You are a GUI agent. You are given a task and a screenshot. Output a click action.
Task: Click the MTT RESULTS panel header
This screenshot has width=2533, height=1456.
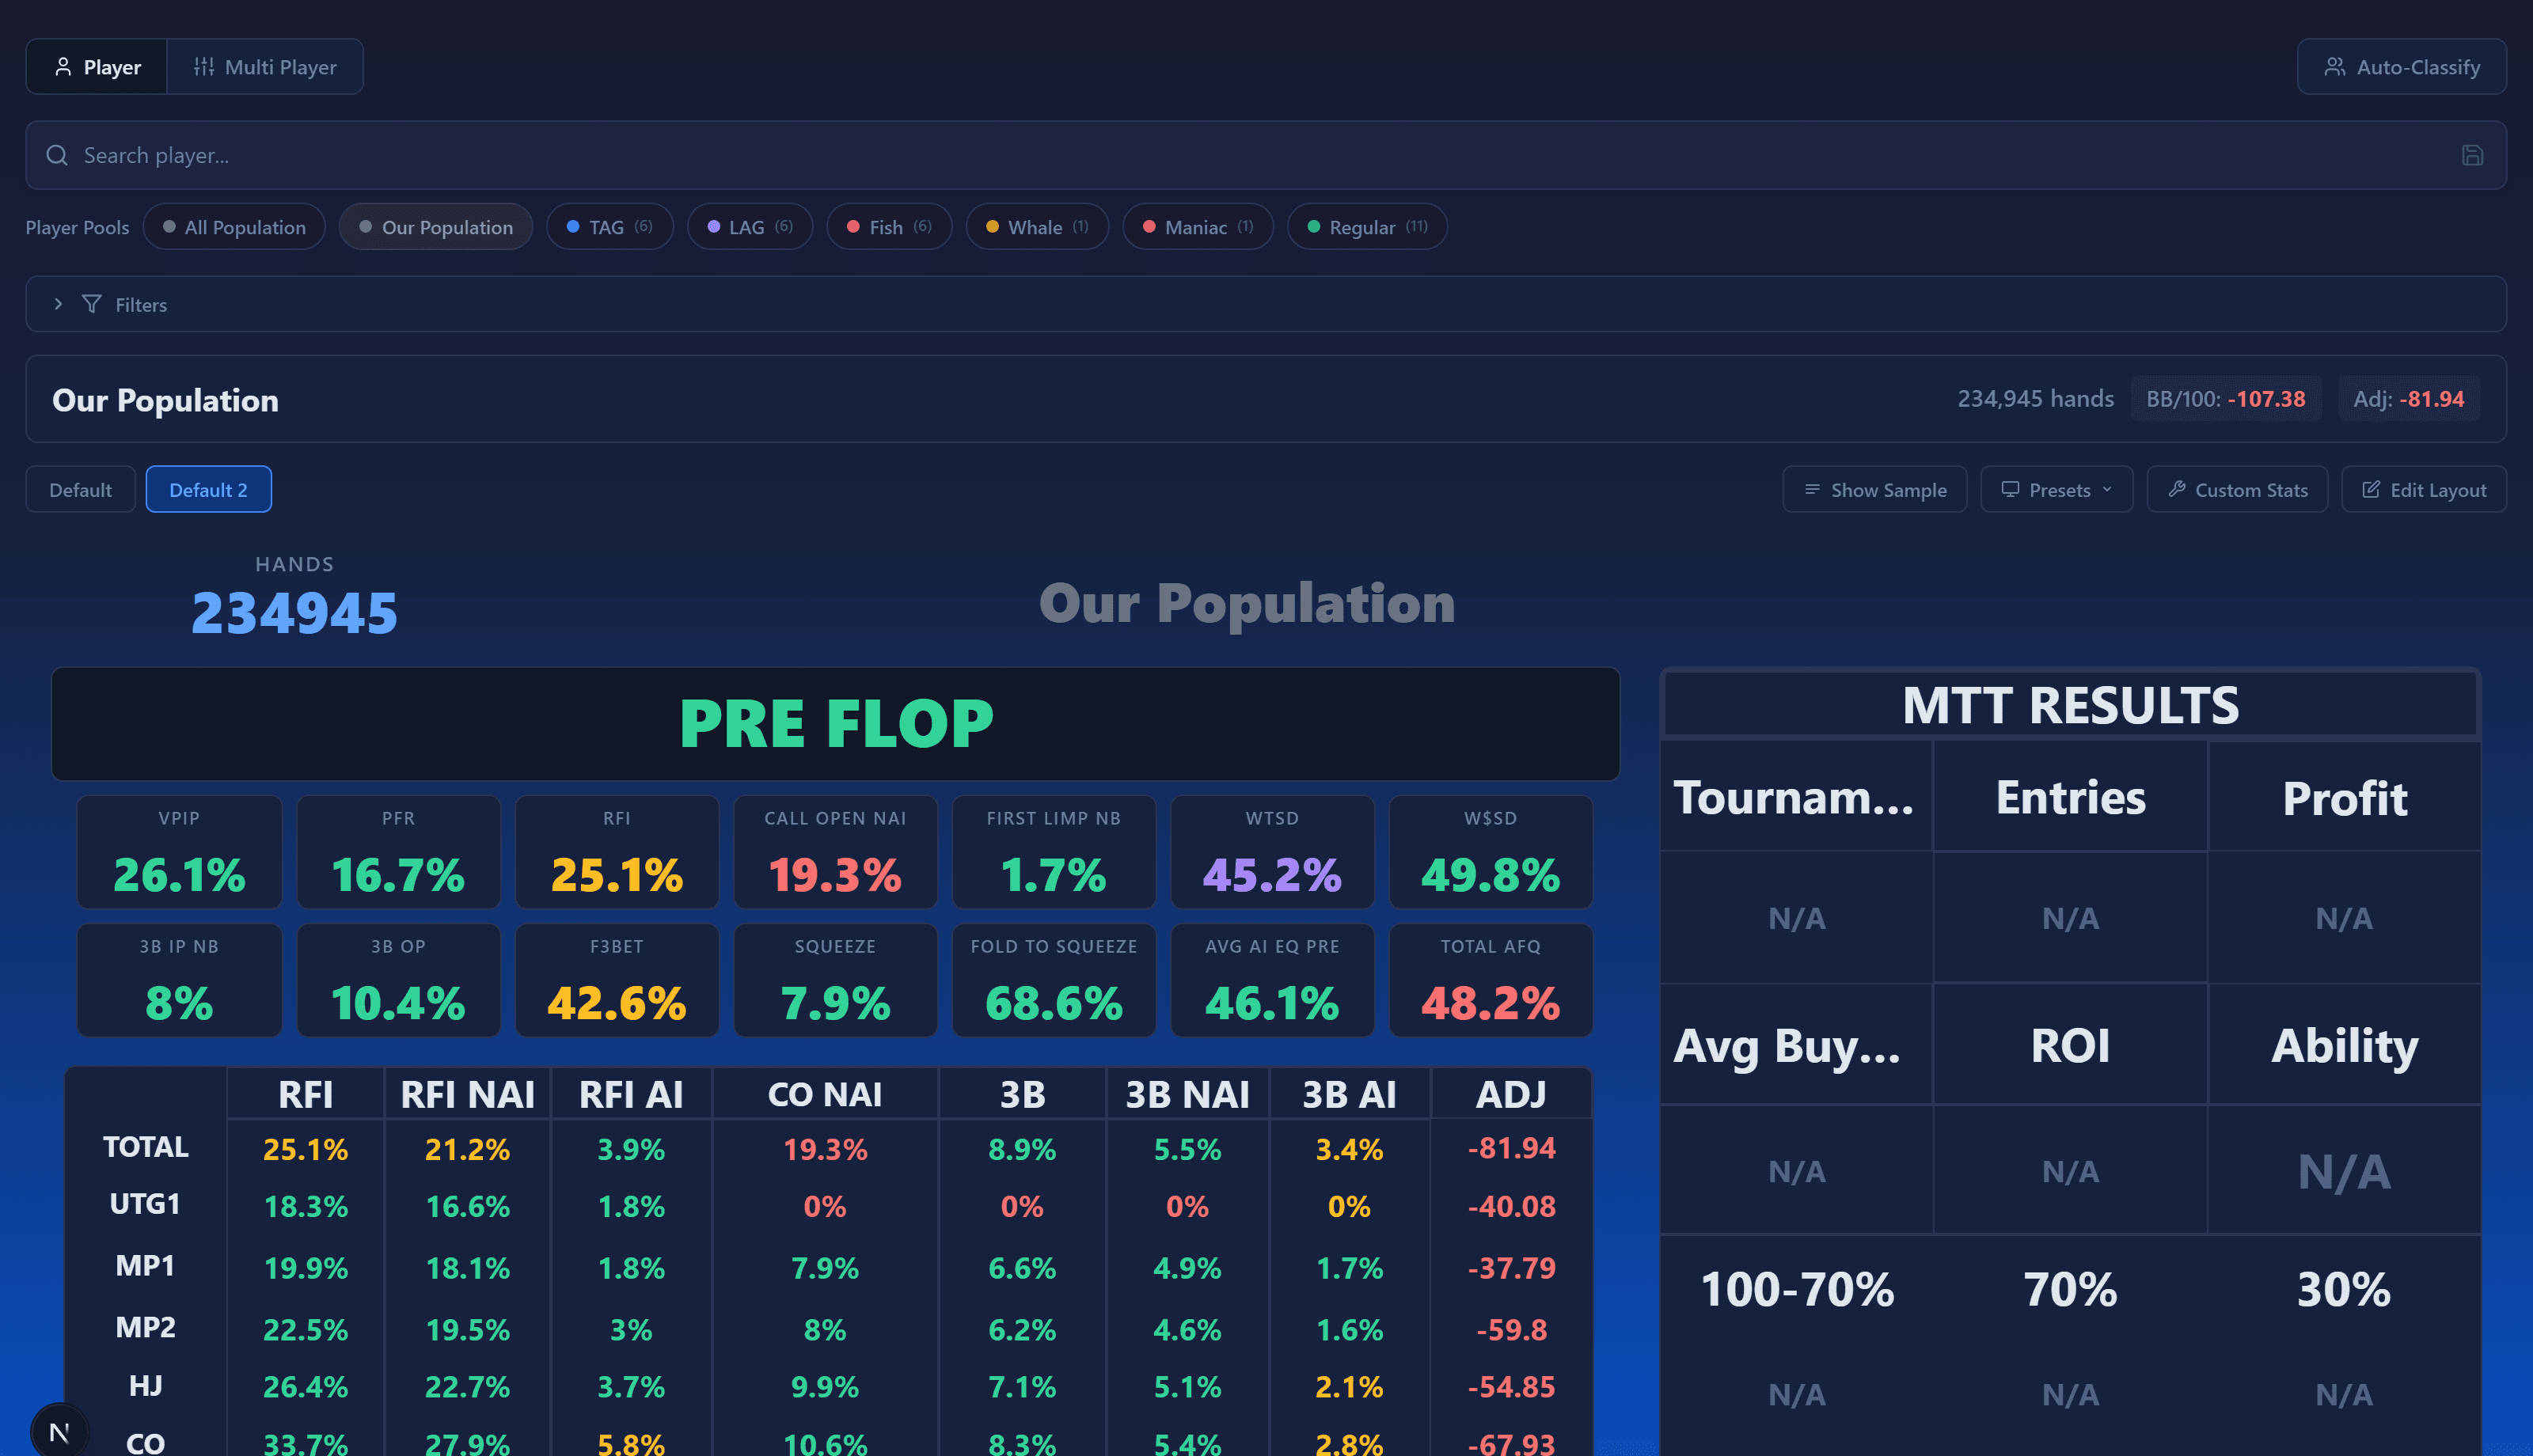(2070, 705)
